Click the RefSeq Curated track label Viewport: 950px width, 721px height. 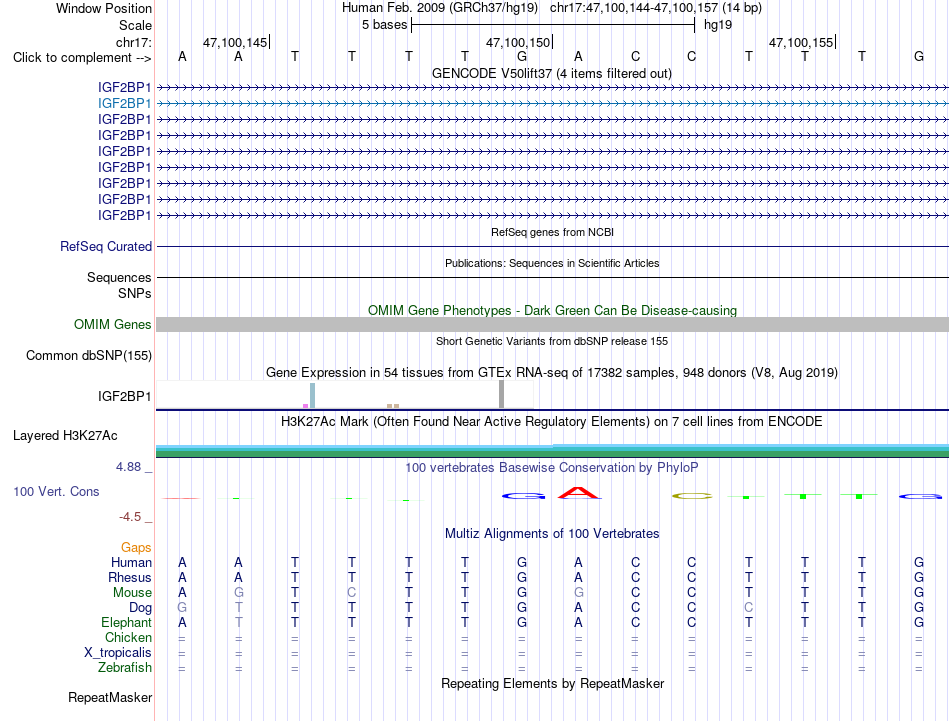coord(105,247)
